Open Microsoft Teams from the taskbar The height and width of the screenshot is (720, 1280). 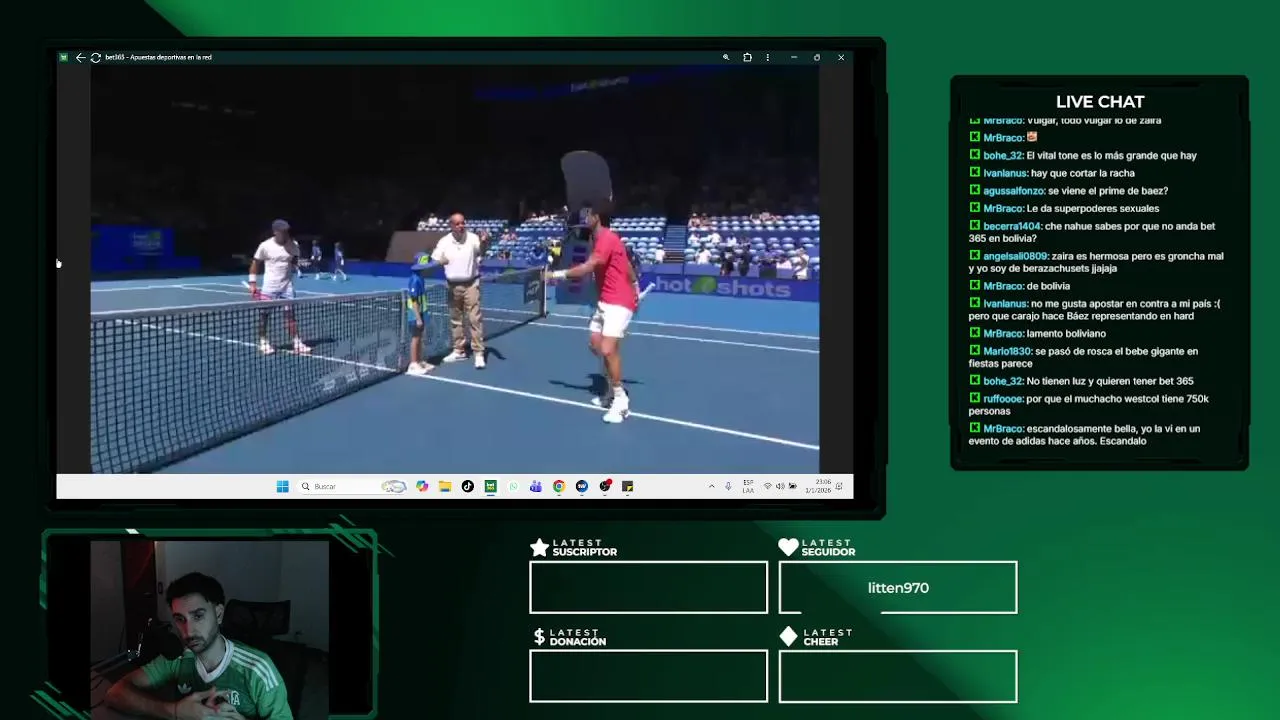point(536,486)
